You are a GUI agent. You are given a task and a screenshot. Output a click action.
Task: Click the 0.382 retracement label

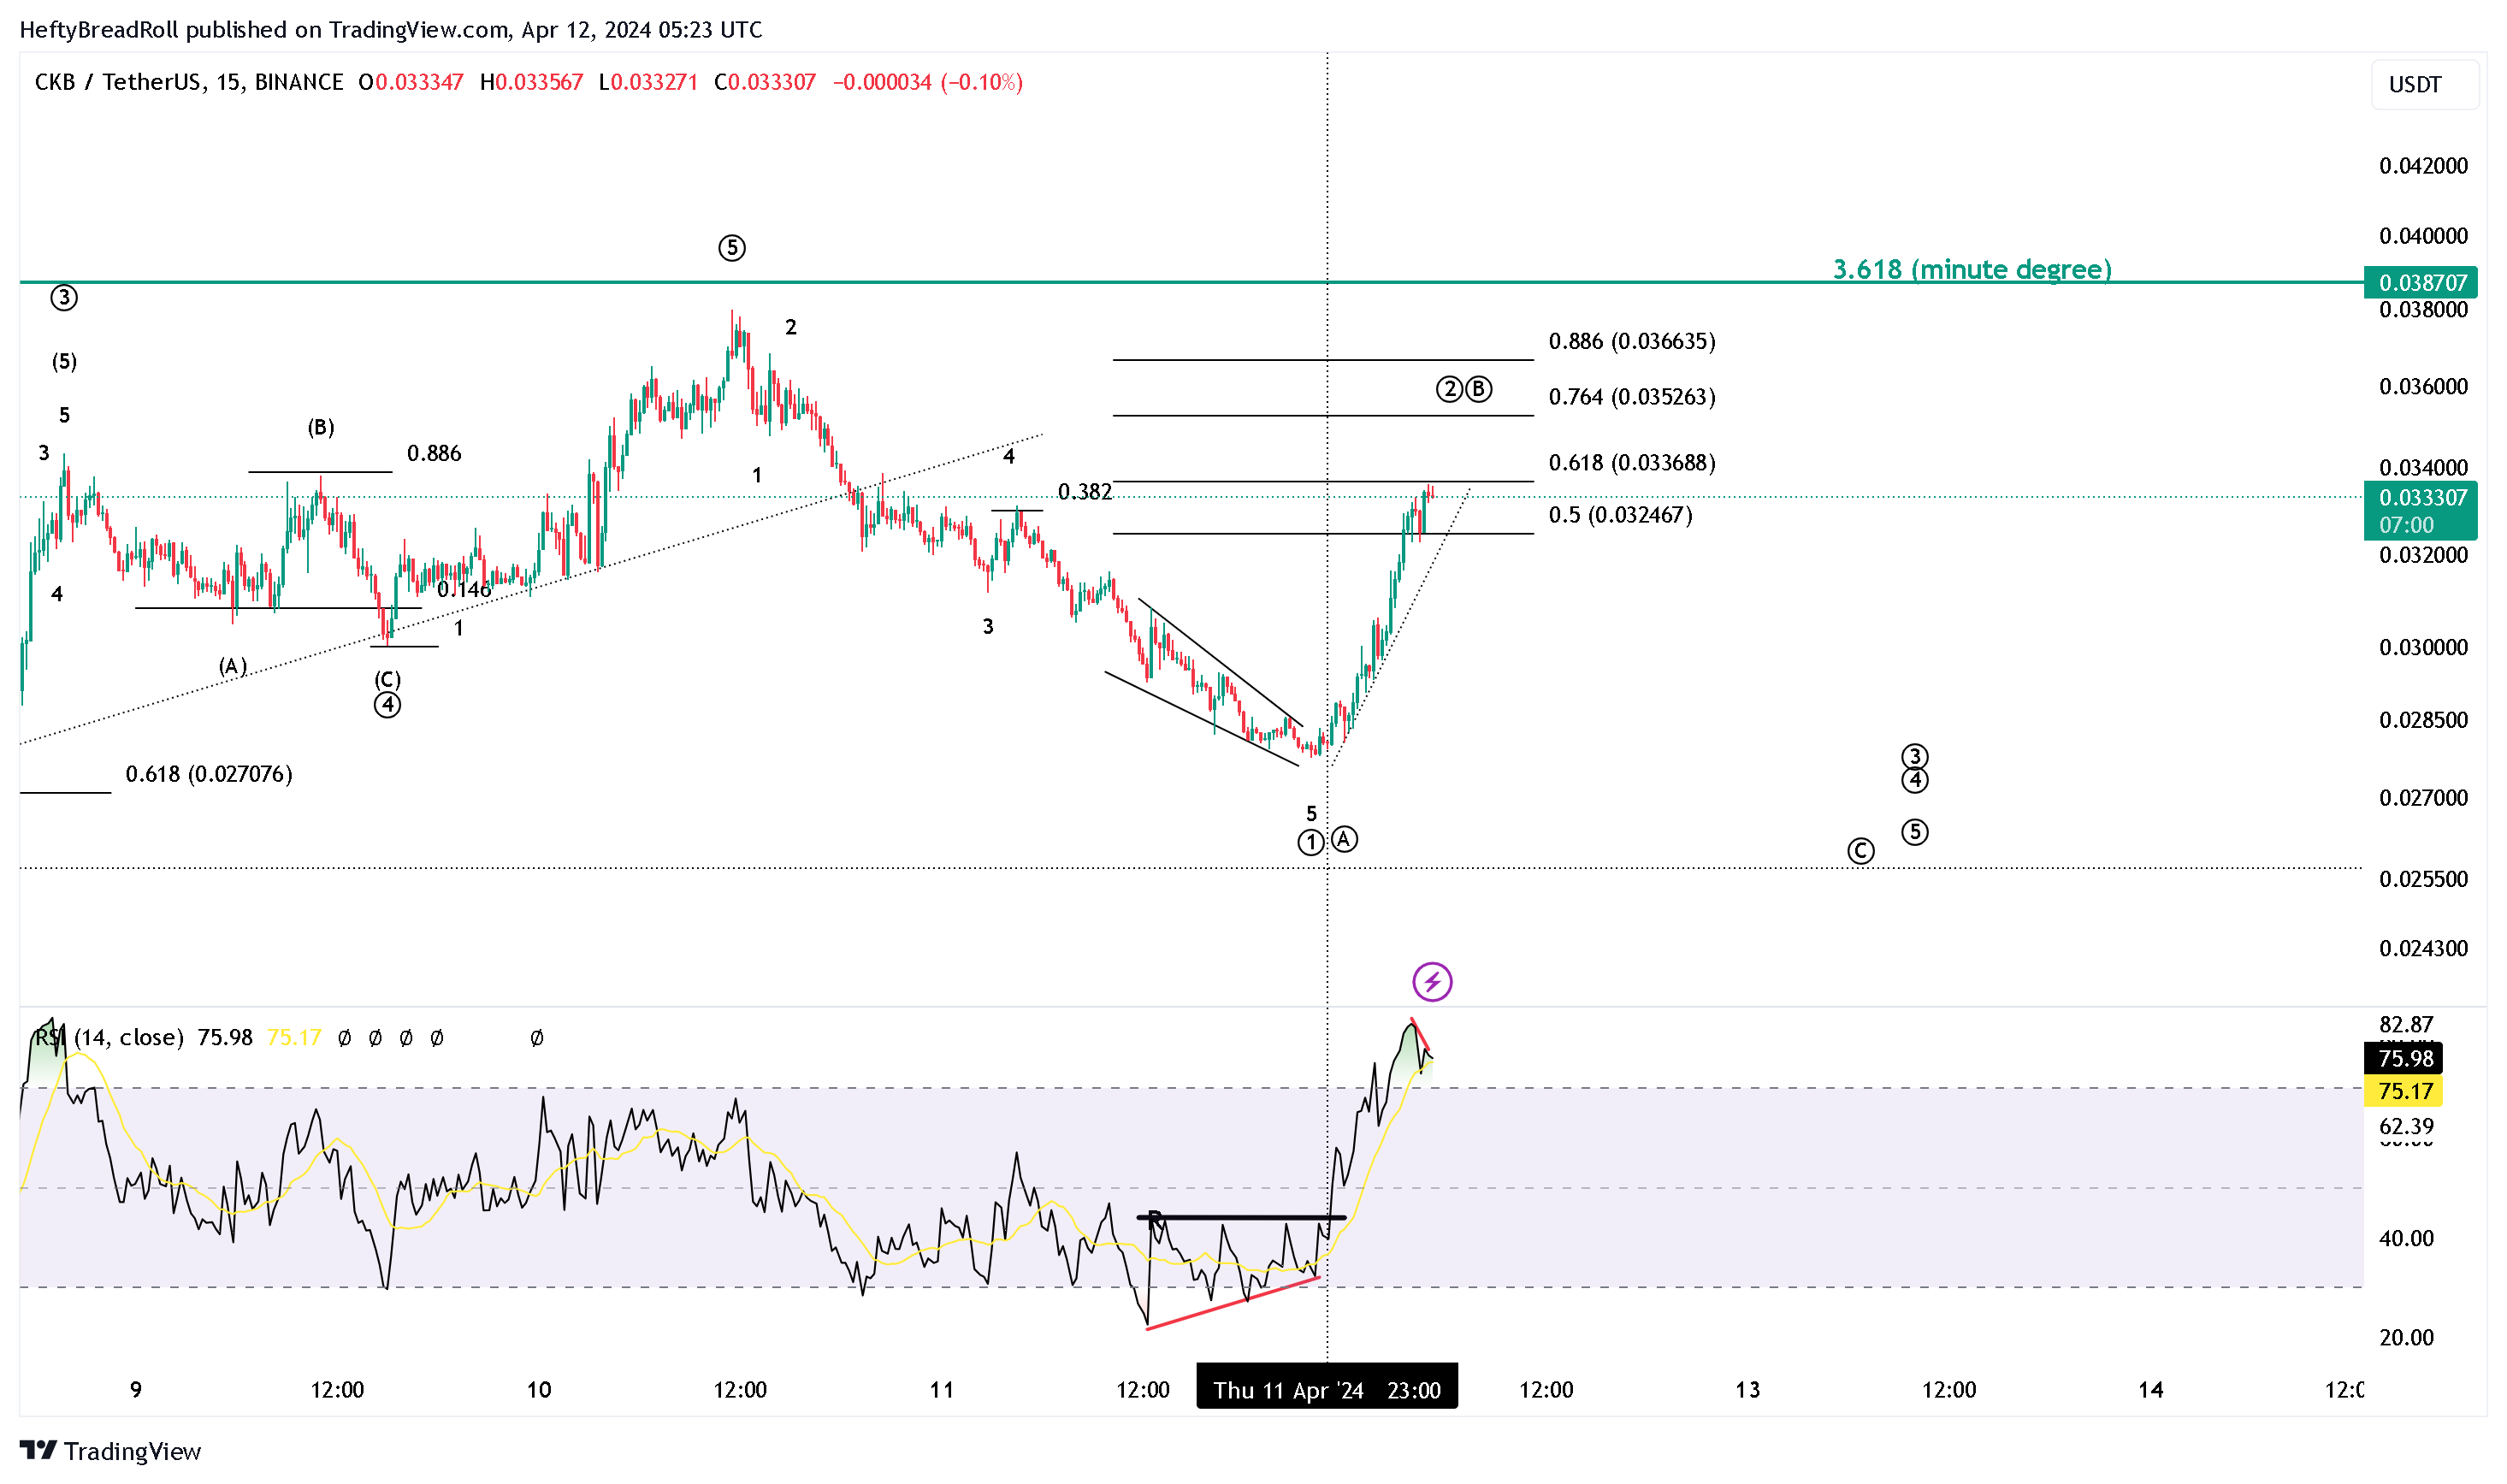pos(1085,492)
